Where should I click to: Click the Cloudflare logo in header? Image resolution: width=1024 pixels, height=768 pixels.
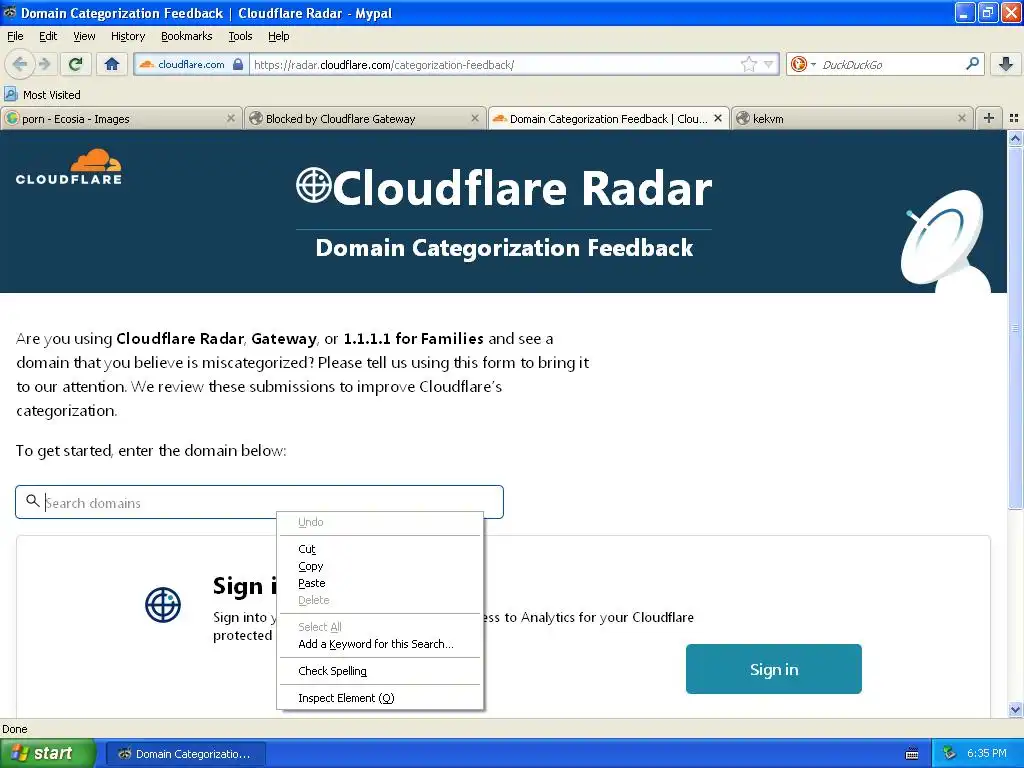69,167
